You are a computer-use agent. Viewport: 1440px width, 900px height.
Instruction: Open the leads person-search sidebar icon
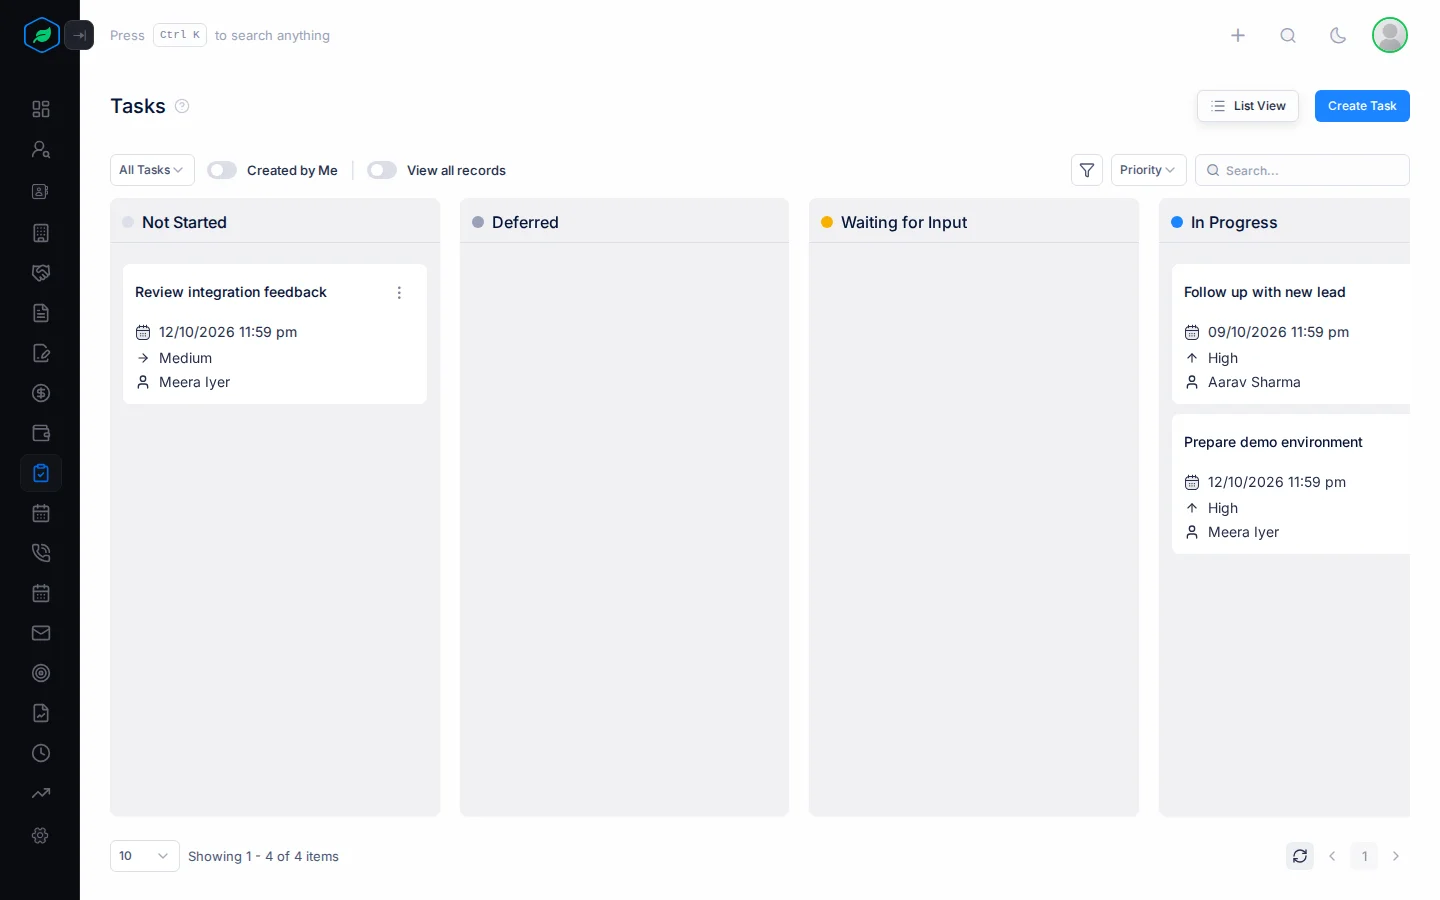click(x=41, y=149)
